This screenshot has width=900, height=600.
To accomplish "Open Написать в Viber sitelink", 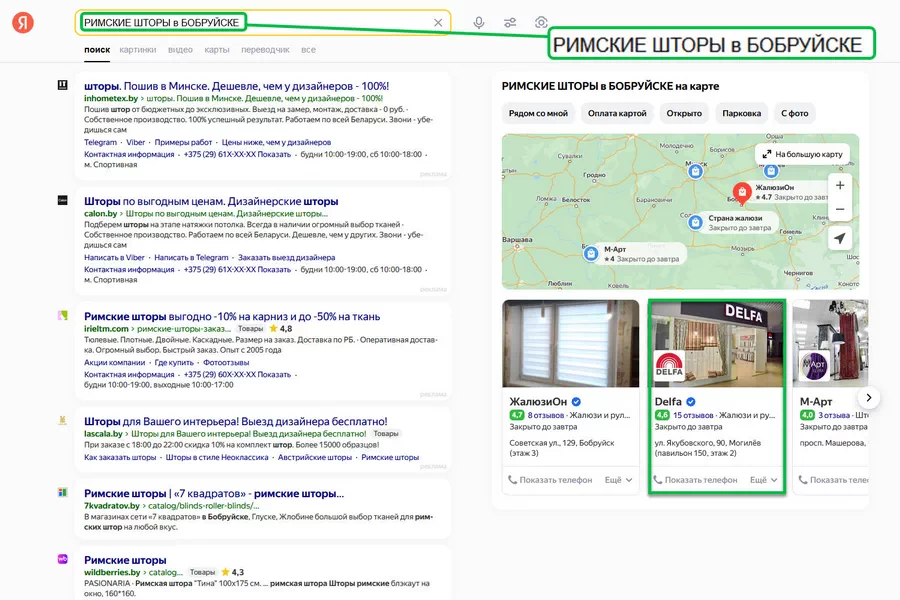I will point(114,258).
